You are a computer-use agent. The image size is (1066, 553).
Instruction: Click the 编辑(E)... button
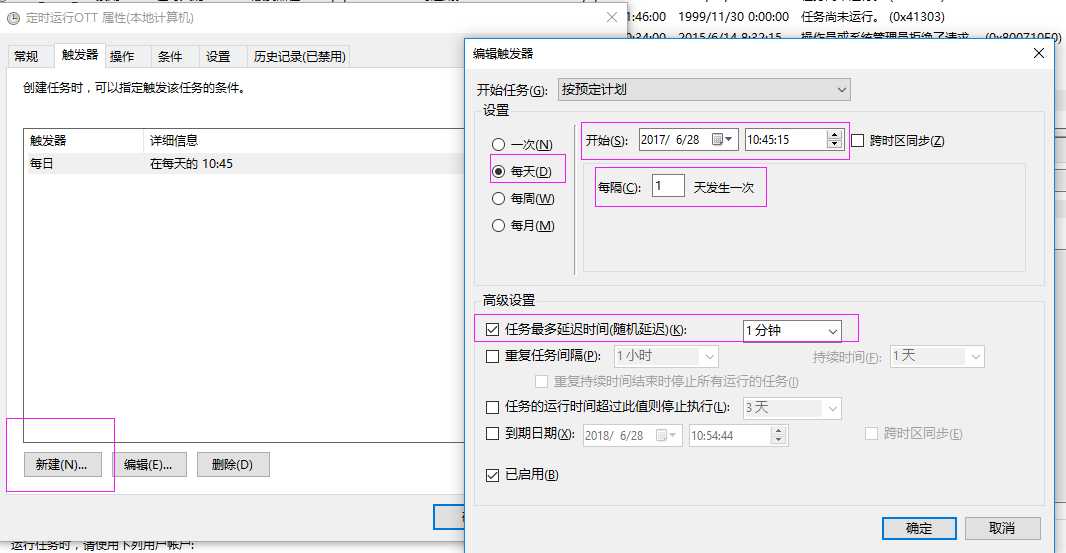(x=148, y=465)
